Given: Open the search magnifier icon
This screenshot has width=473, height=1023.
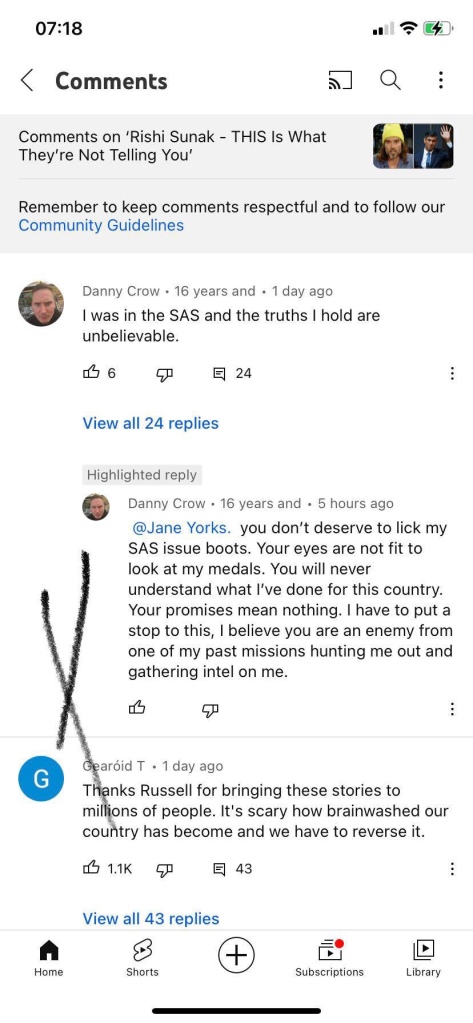Looking at the screenshot, I should click(x=390, y=80).
